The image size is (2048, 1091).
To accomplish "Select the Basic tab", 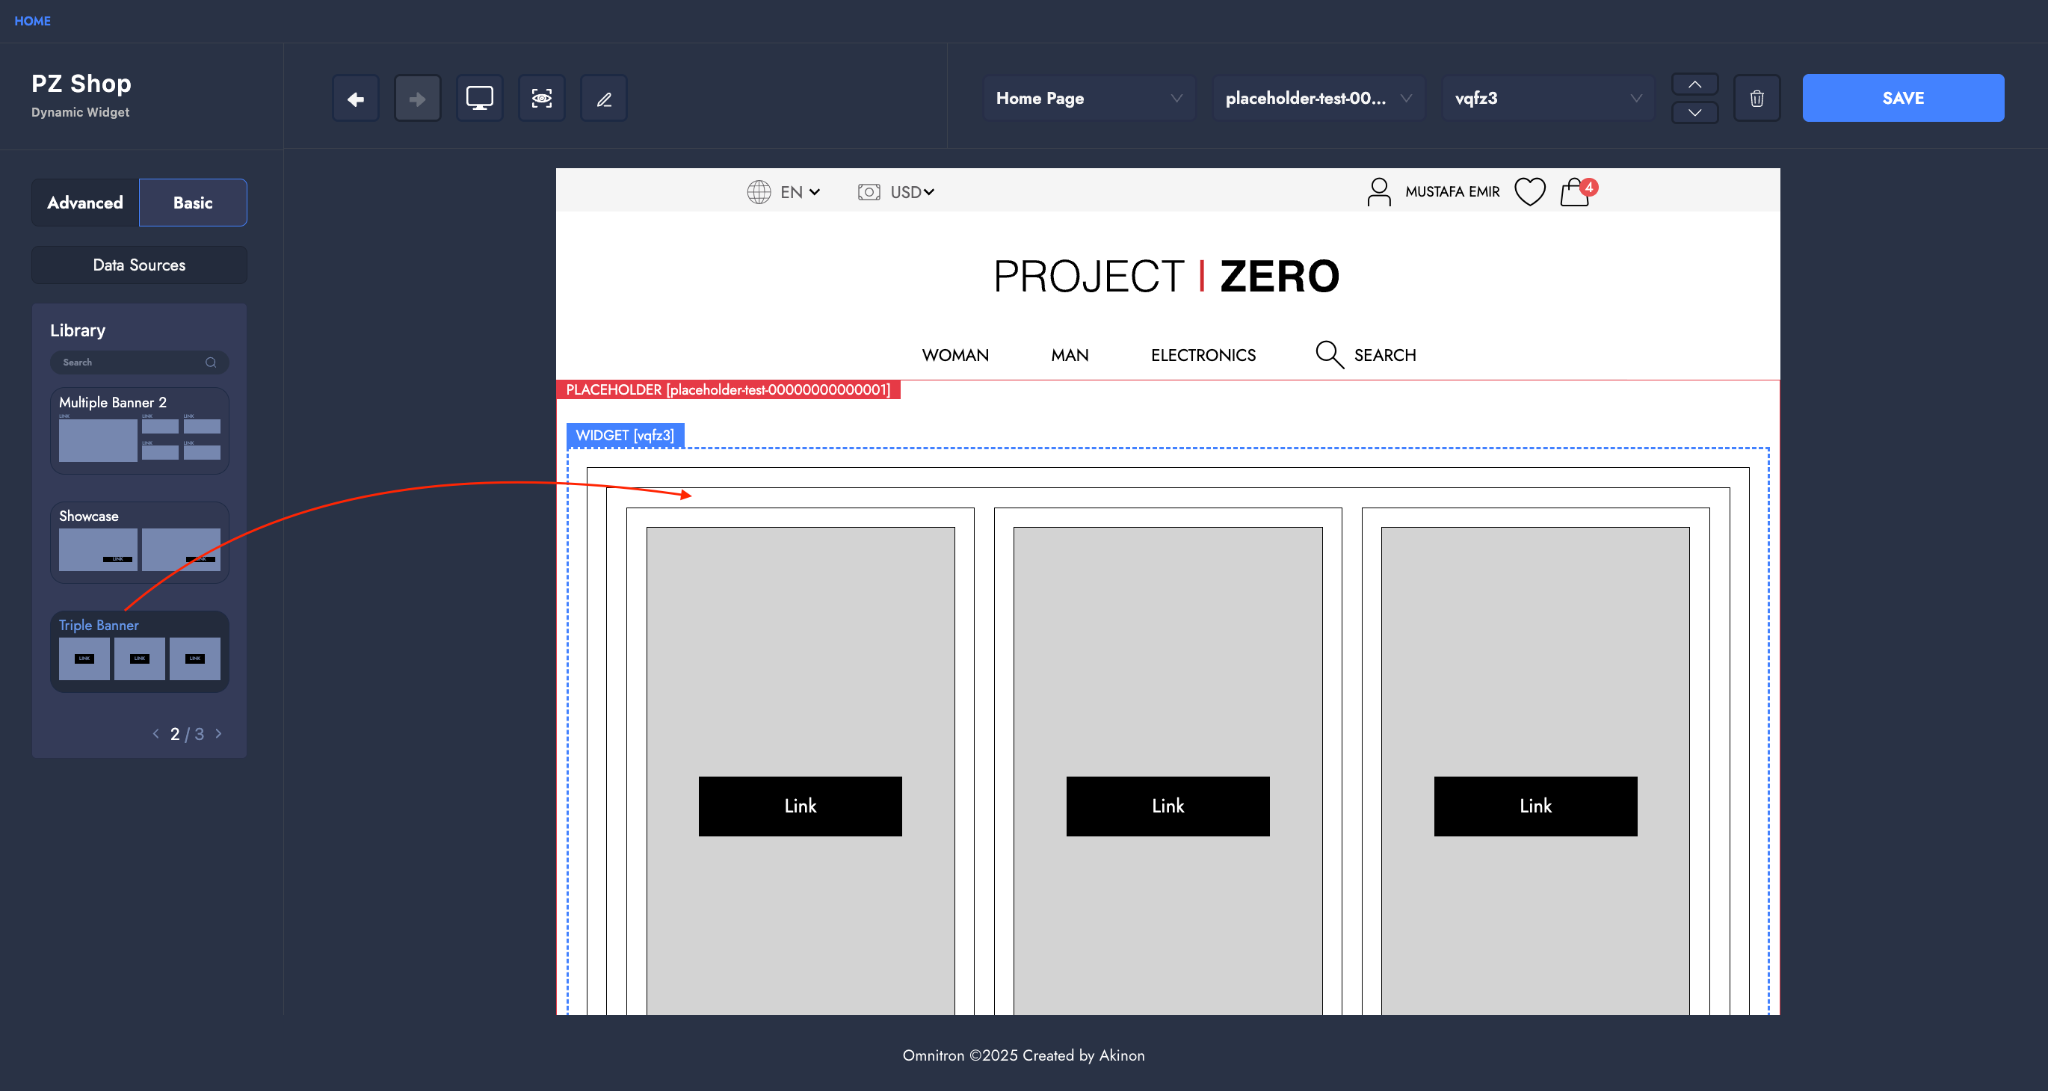I will pos(193,202).
